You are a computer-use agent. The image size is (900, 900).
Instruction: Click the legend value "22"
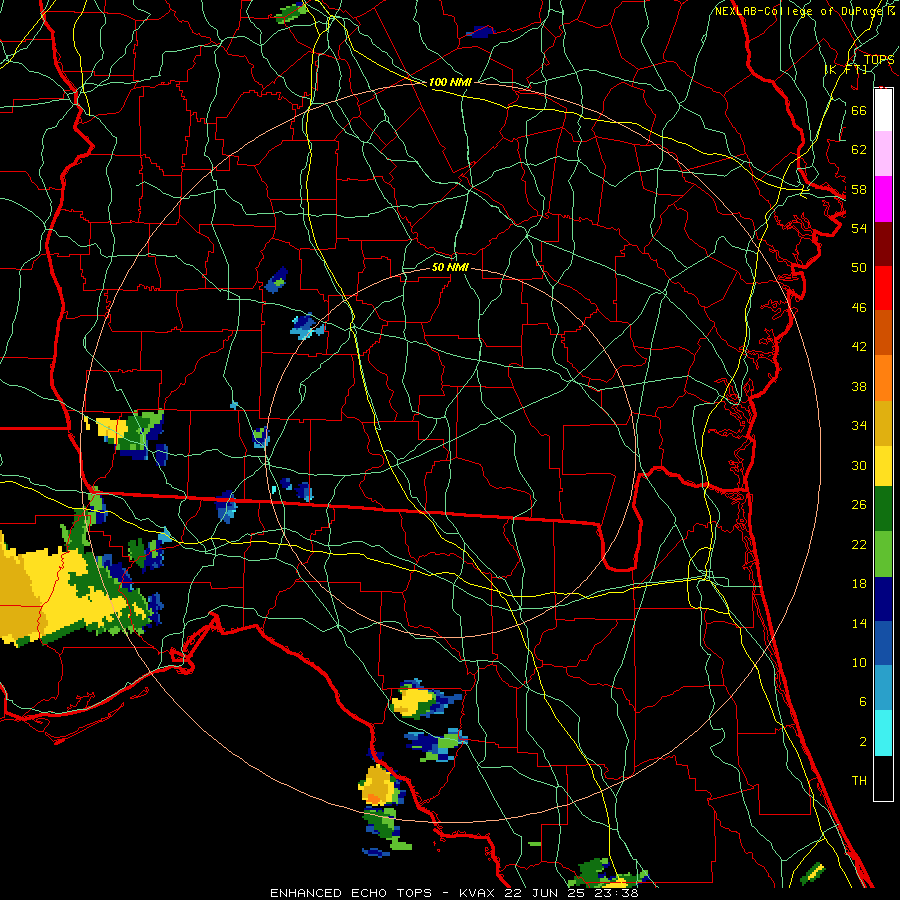[859, 545]
